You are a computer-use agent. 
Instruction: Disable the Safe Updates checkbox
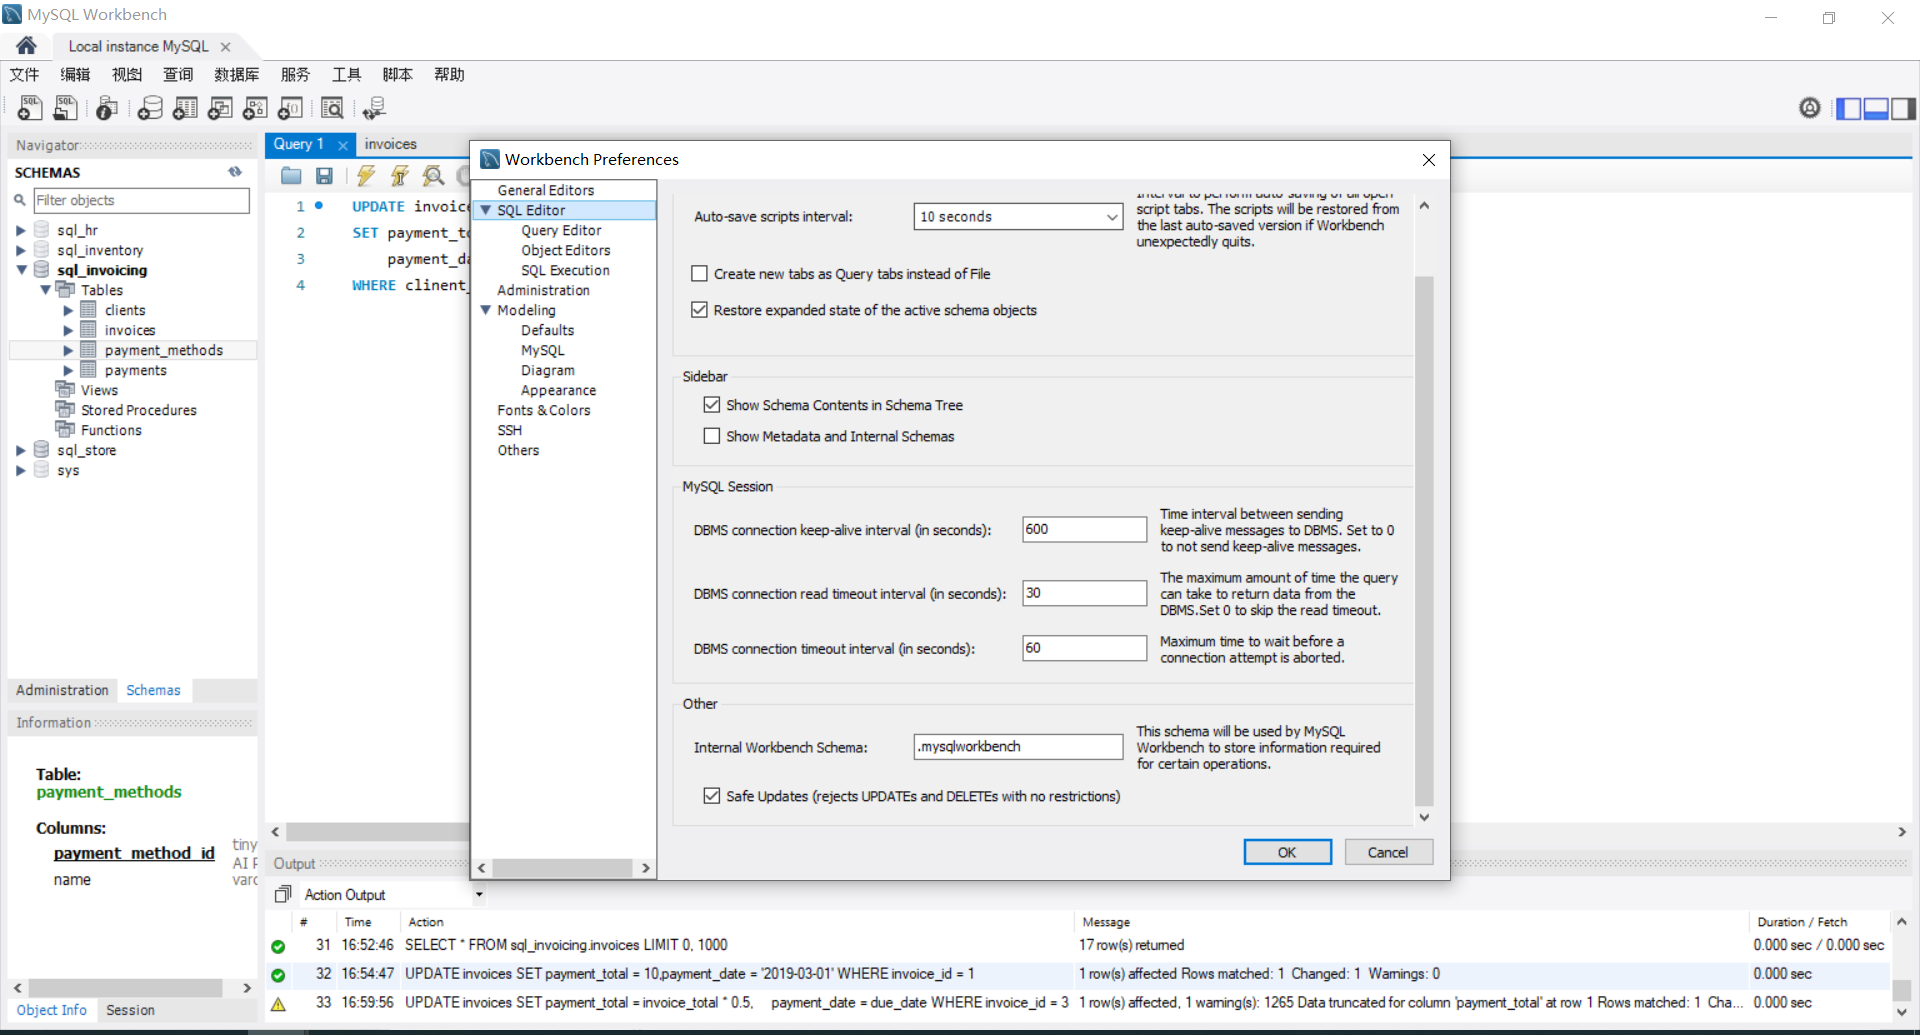pos(711,796)
